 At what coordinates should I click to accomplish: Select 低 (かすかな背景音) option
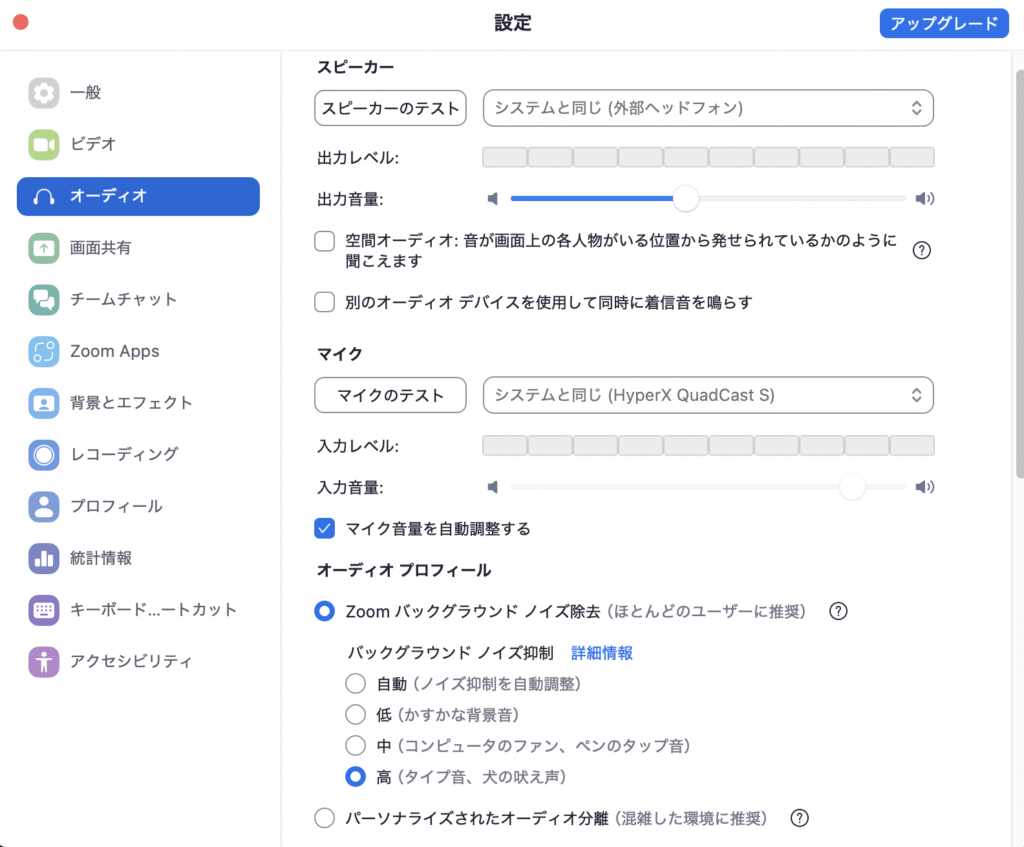click(355, 714)
